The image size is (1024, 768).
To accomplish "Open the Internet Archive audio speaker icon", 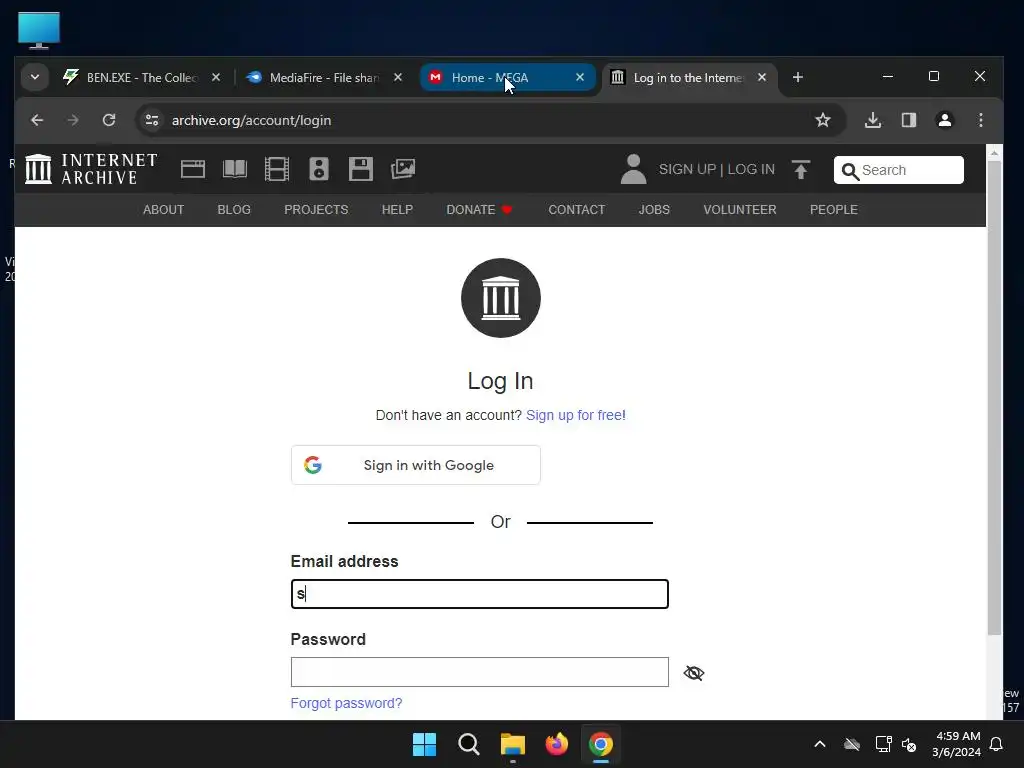I will coord(319,169).
